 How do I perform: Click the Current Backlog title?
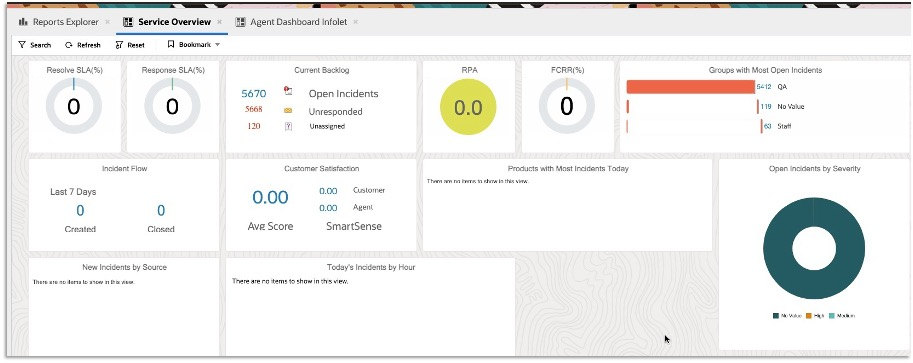point(321,70)
